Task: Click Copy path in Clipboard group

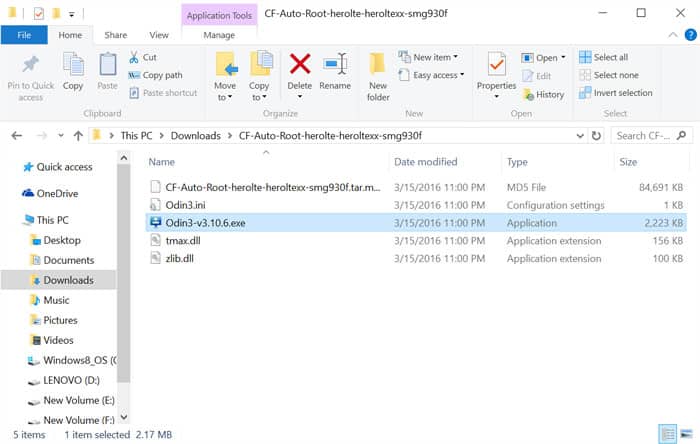Action: click(155, 75)
